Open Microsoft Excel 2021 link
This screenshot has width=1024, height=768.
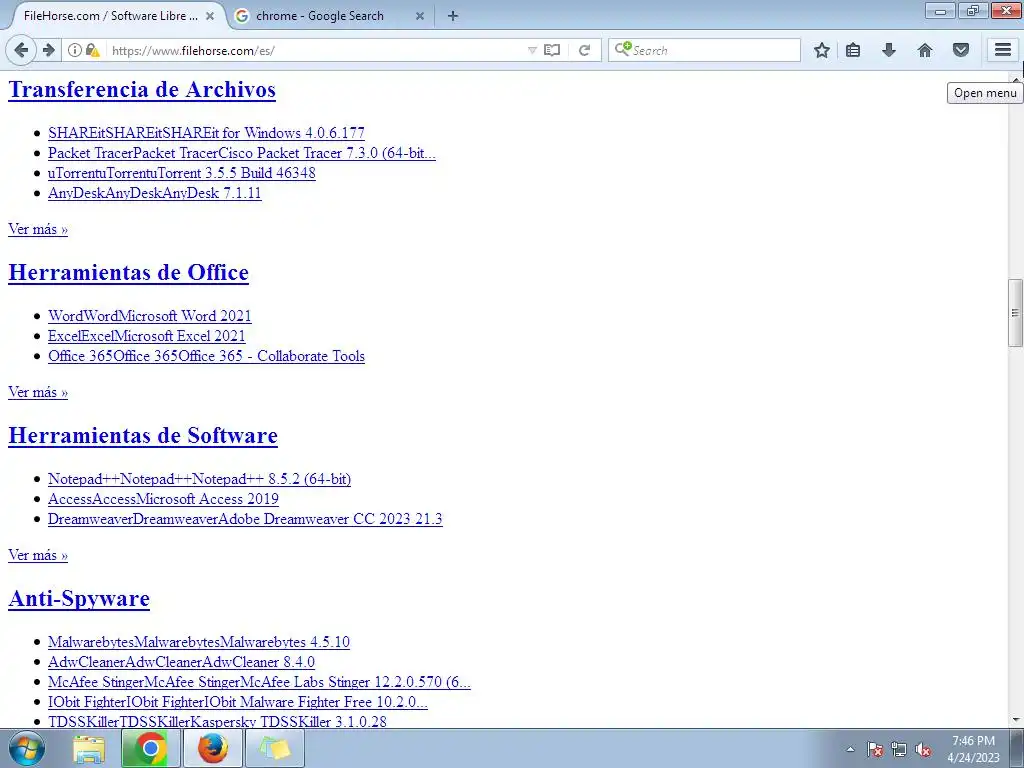point(147,336)
